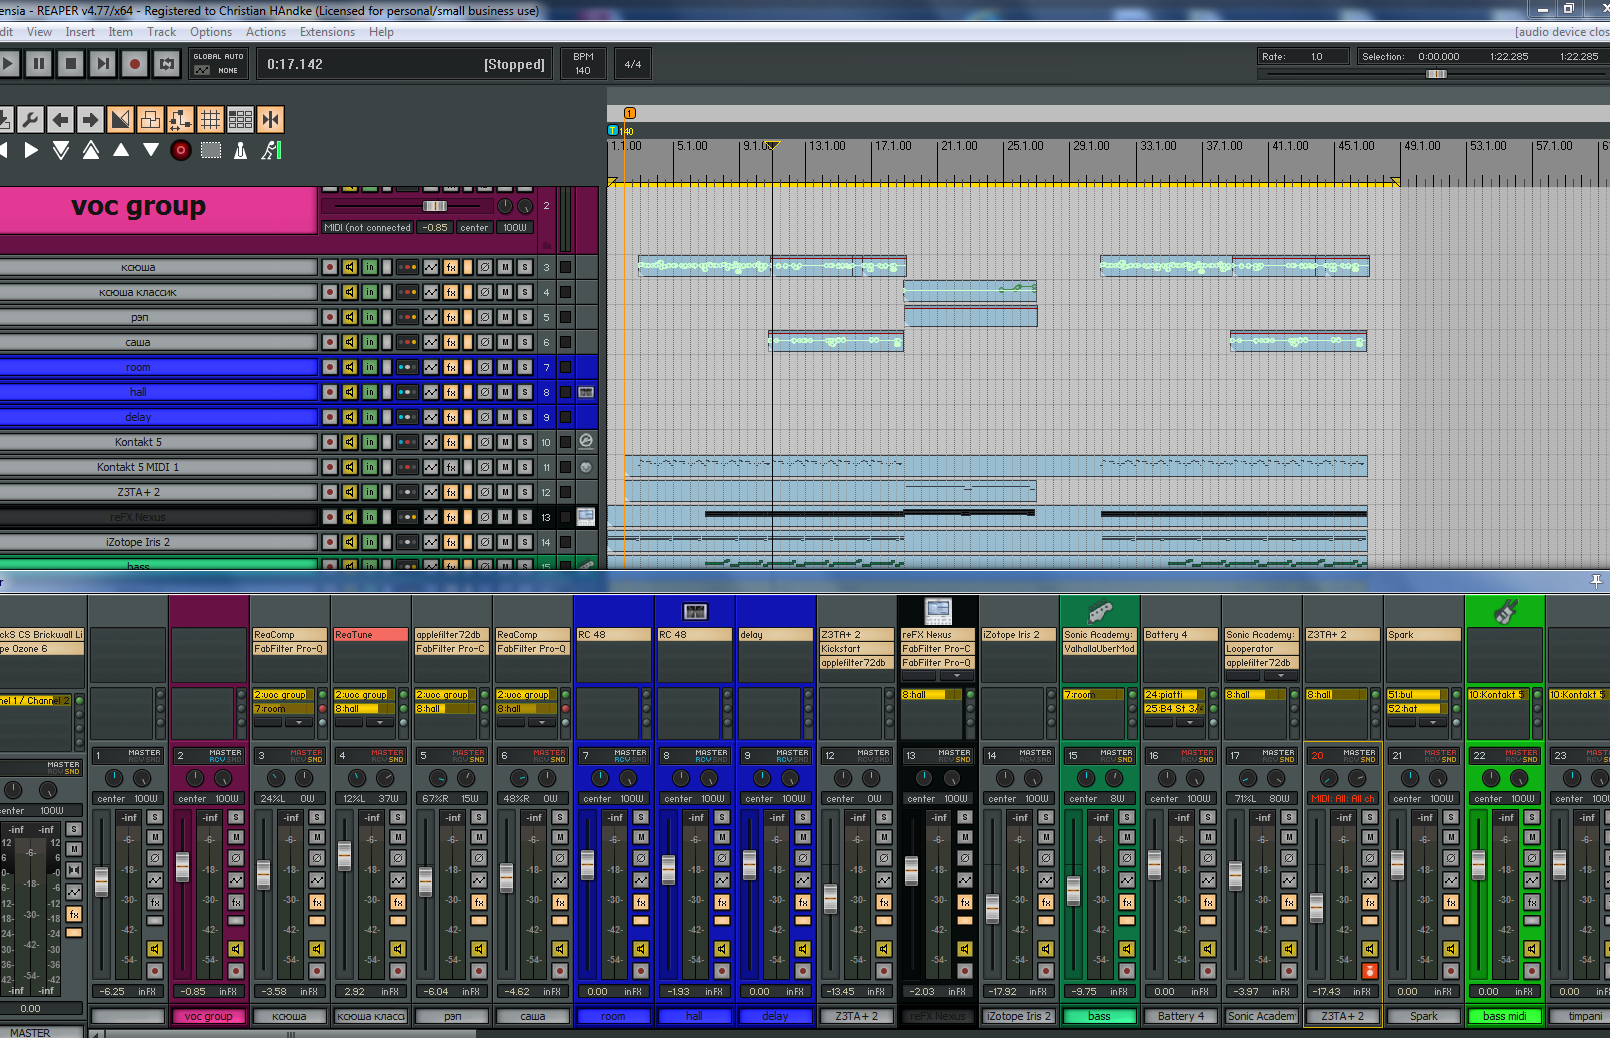Click the keyboard icon on hall mixer strip
The image size is (1610, 1038).
click(x=695, y=611)
